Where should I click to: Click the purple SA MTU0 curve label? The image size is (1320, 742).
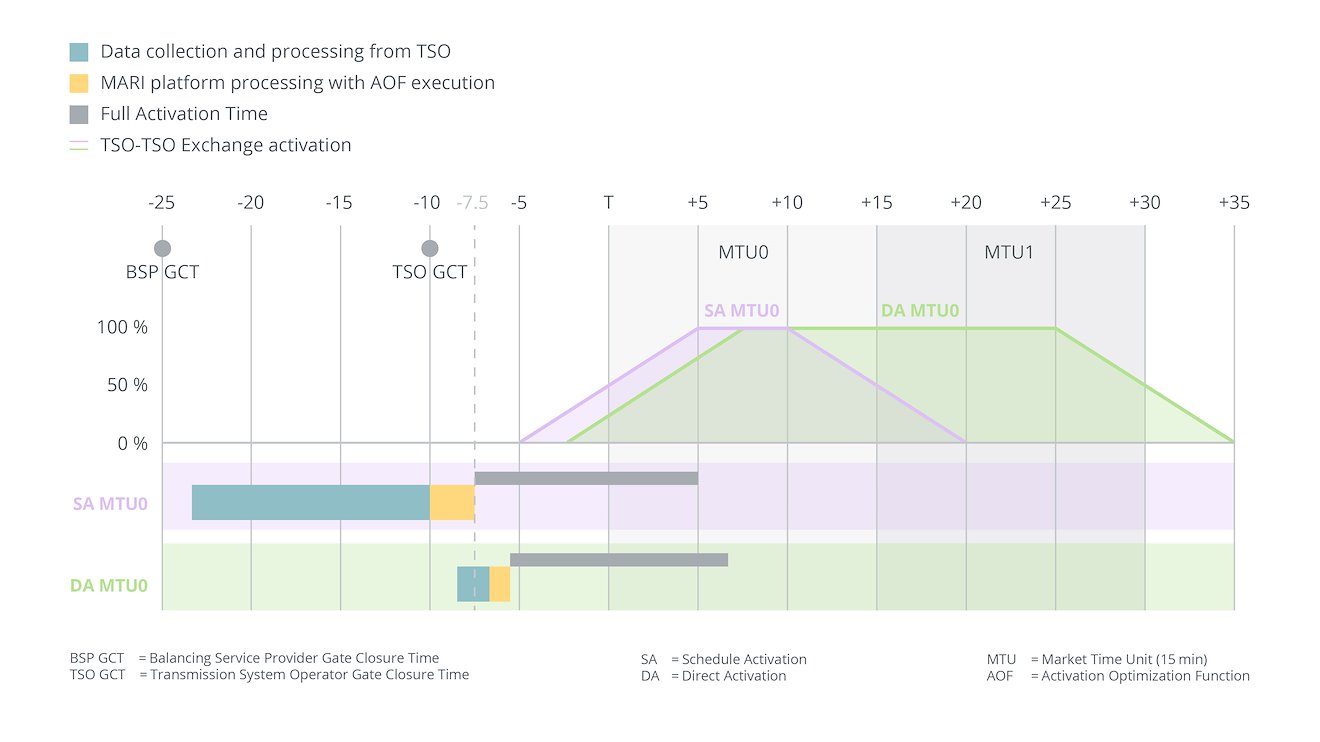[x=741, y=310]
